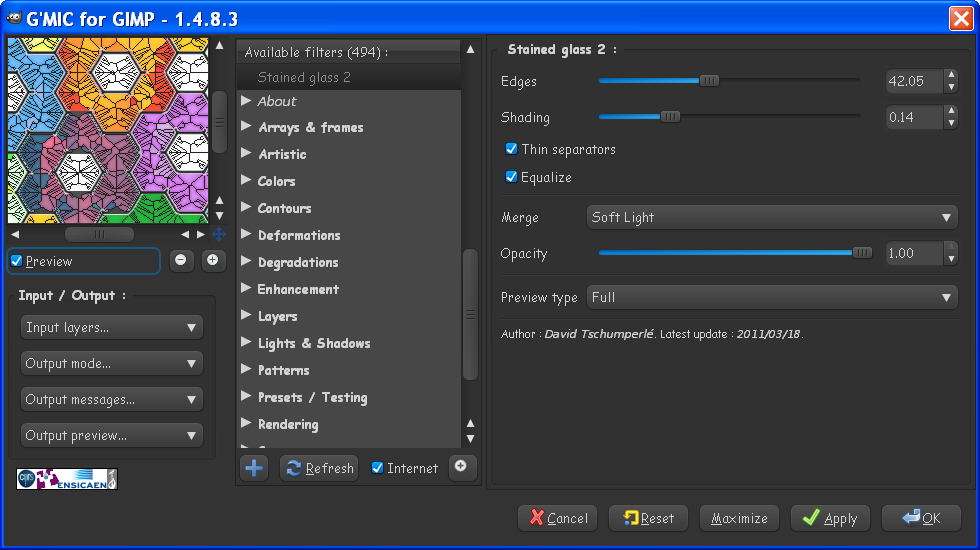
Task: Expand the Enhancement category
Action: click(246, 289)
